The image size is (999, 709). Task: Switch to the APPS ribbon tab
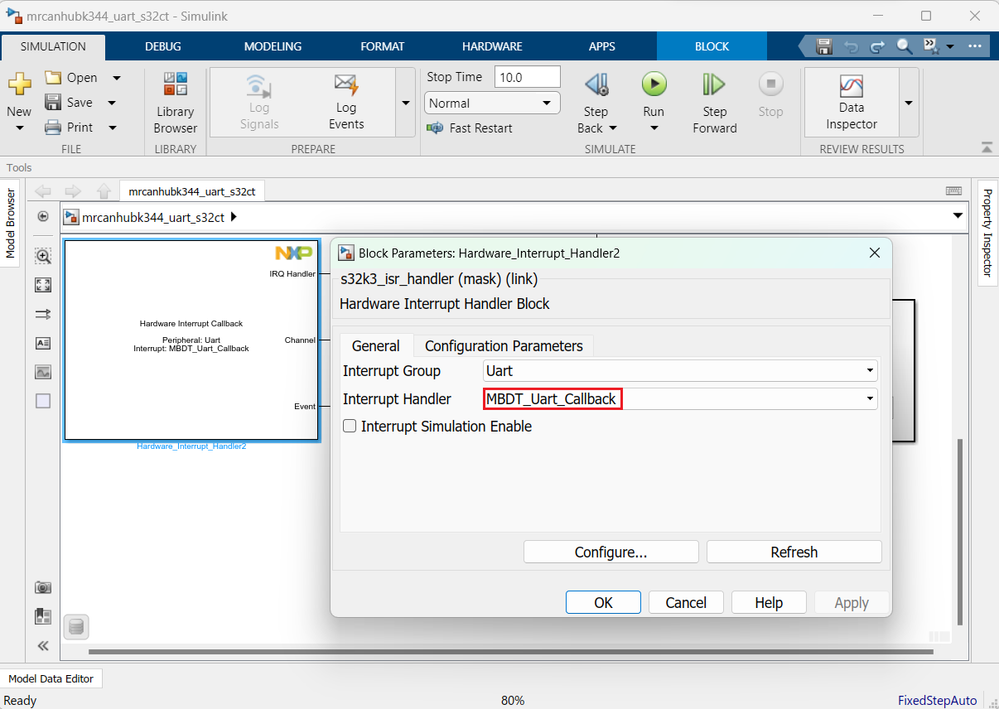(602, 47)
